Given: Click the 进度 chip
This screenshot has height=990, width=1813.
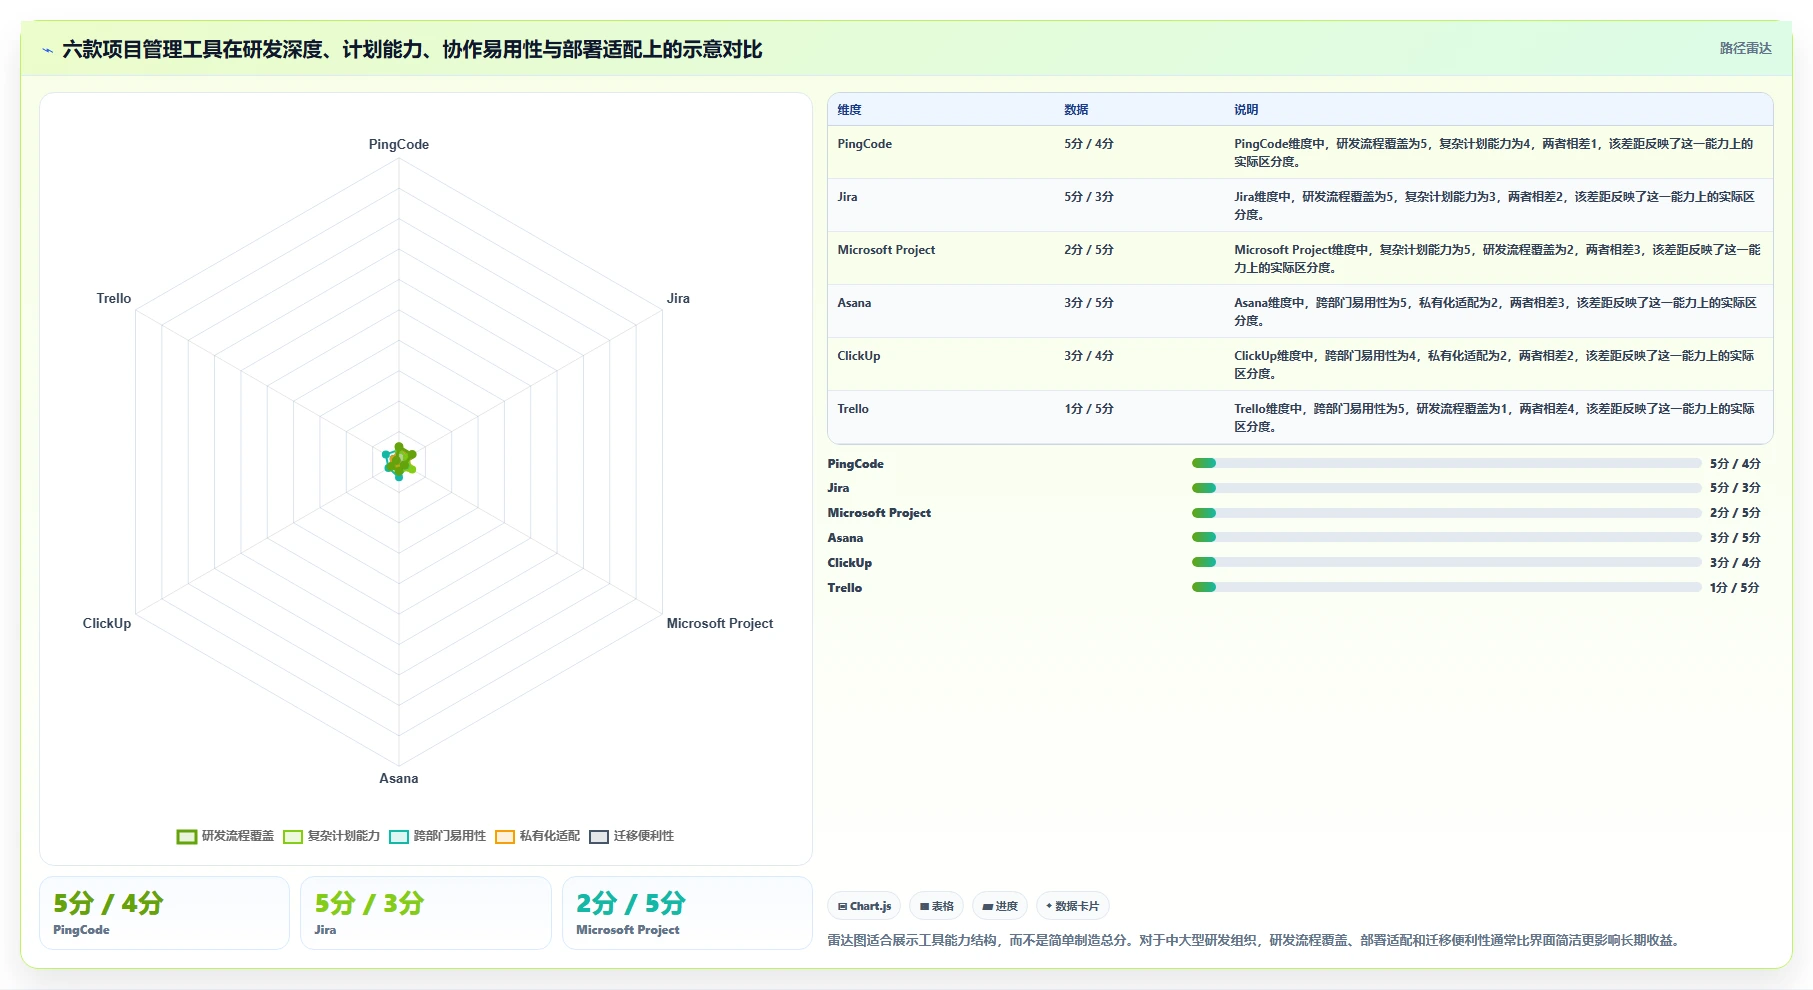Looking at the screenshot, I should point(1000,906).
